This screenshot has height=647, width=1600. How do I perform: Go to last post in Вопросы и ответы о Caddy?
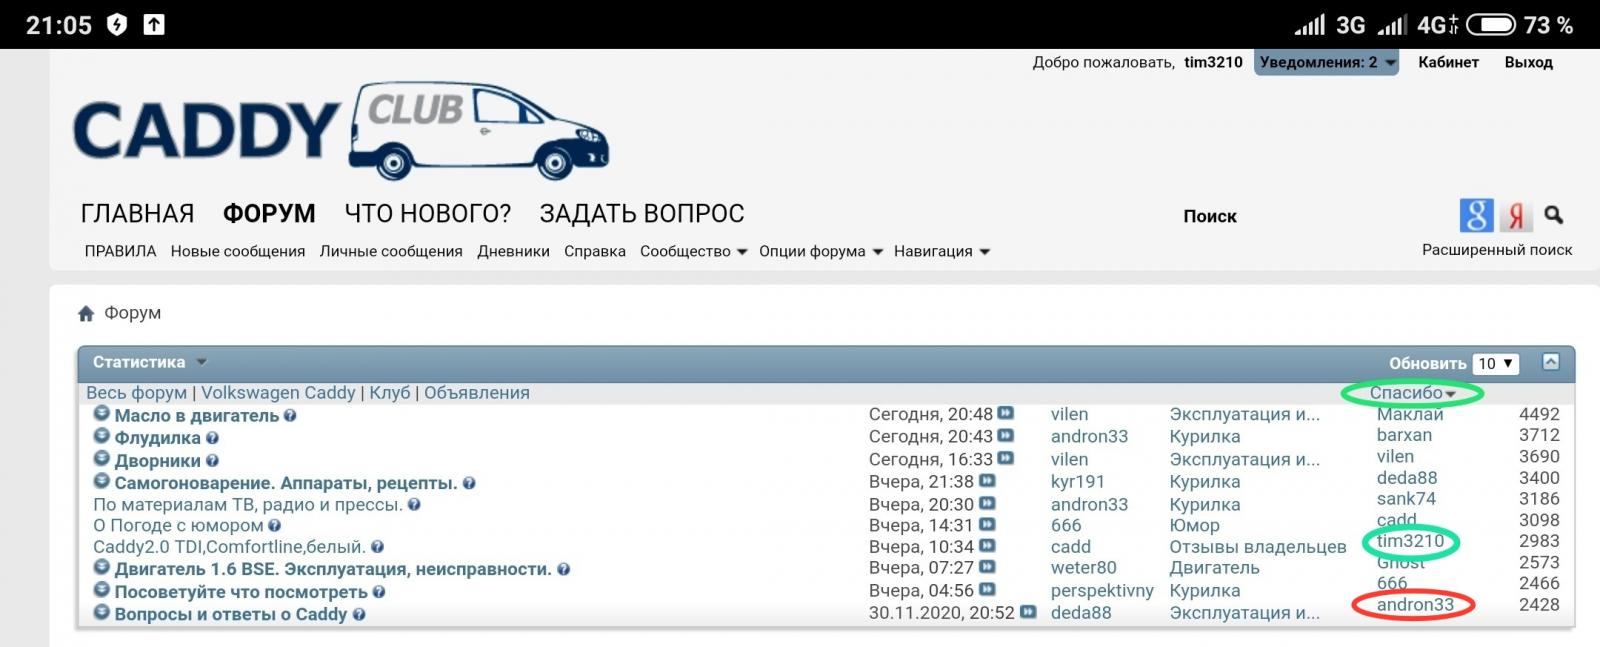point(1028,612)
